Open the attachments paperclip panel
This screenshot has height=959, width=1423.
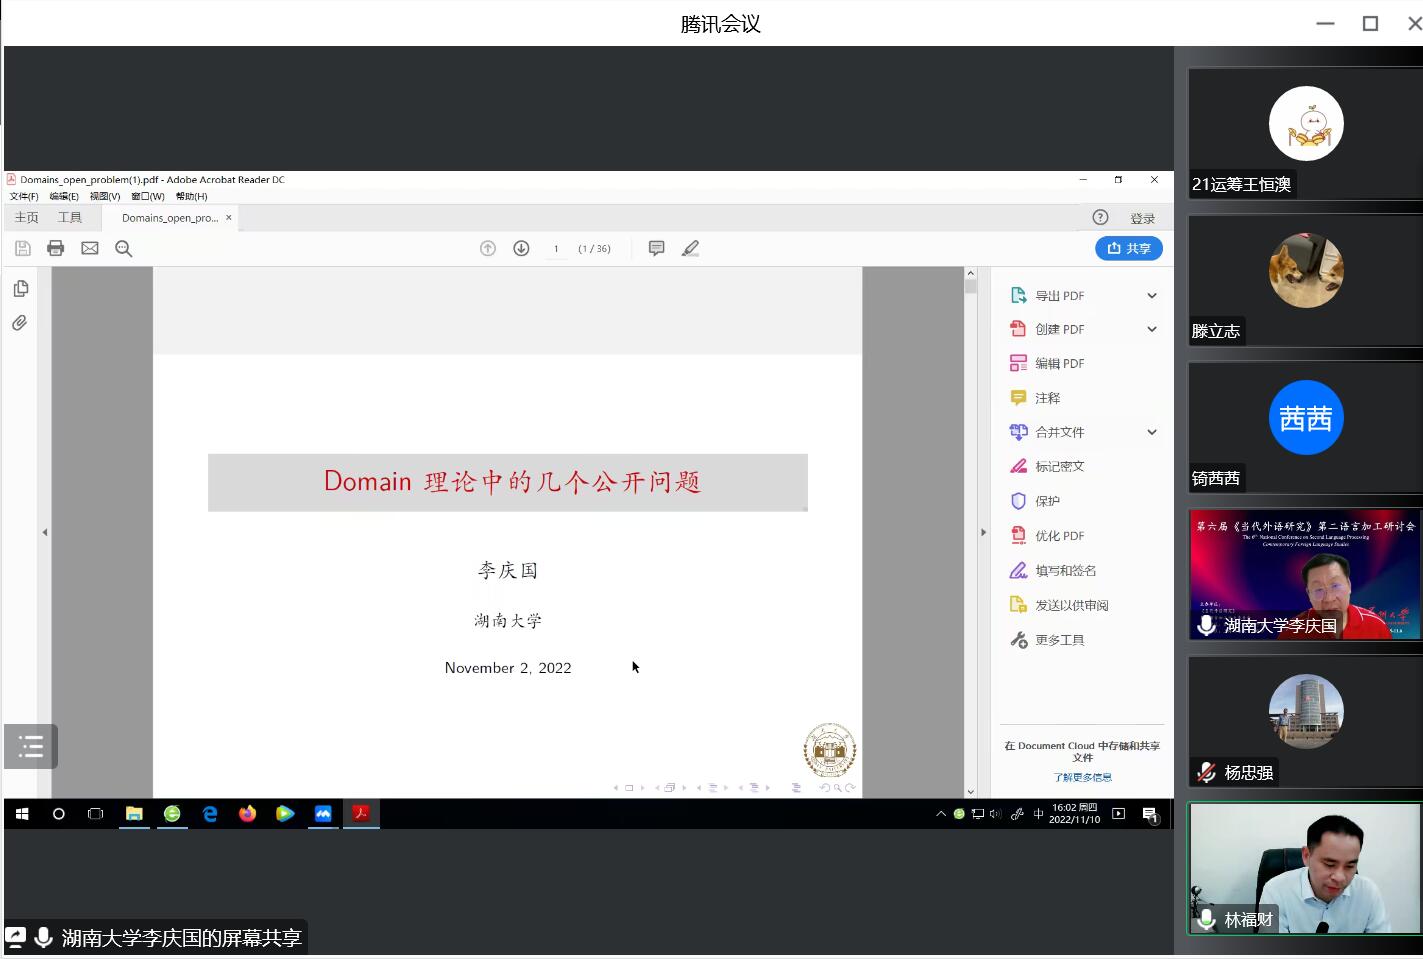pos(20,323)
